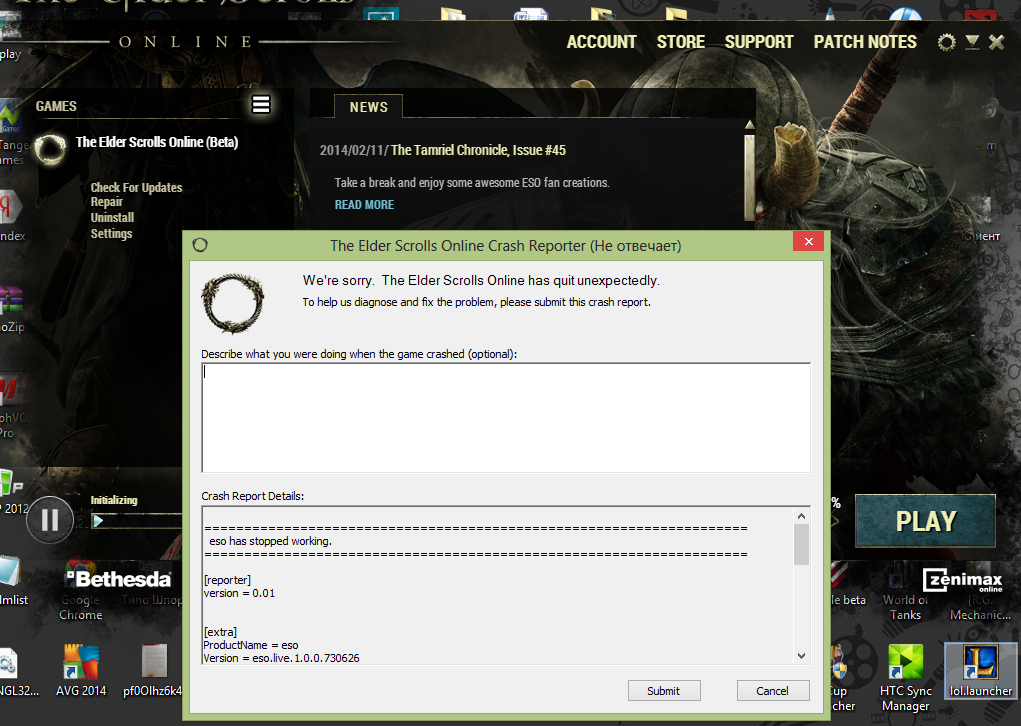Image resolution: width=1021 pixels, height=726 pixels.
Task: Click the "Crash Report Details:" label
Action: 253,496
